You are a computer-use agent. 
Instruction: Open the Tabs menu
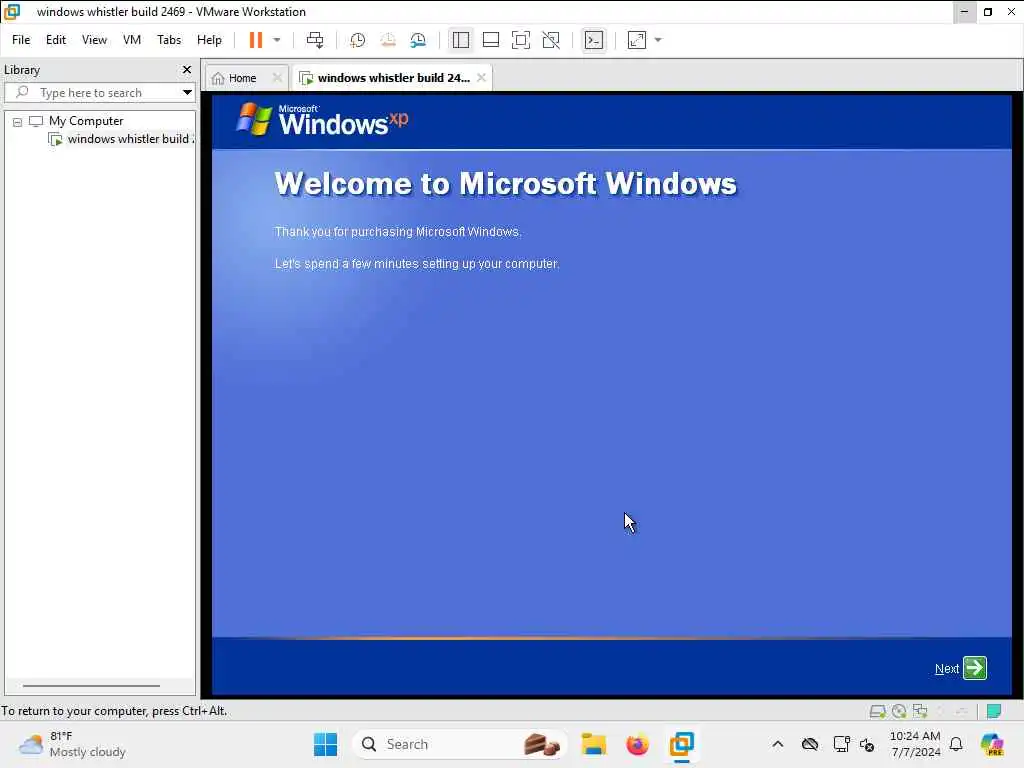(x=168, y=40)
